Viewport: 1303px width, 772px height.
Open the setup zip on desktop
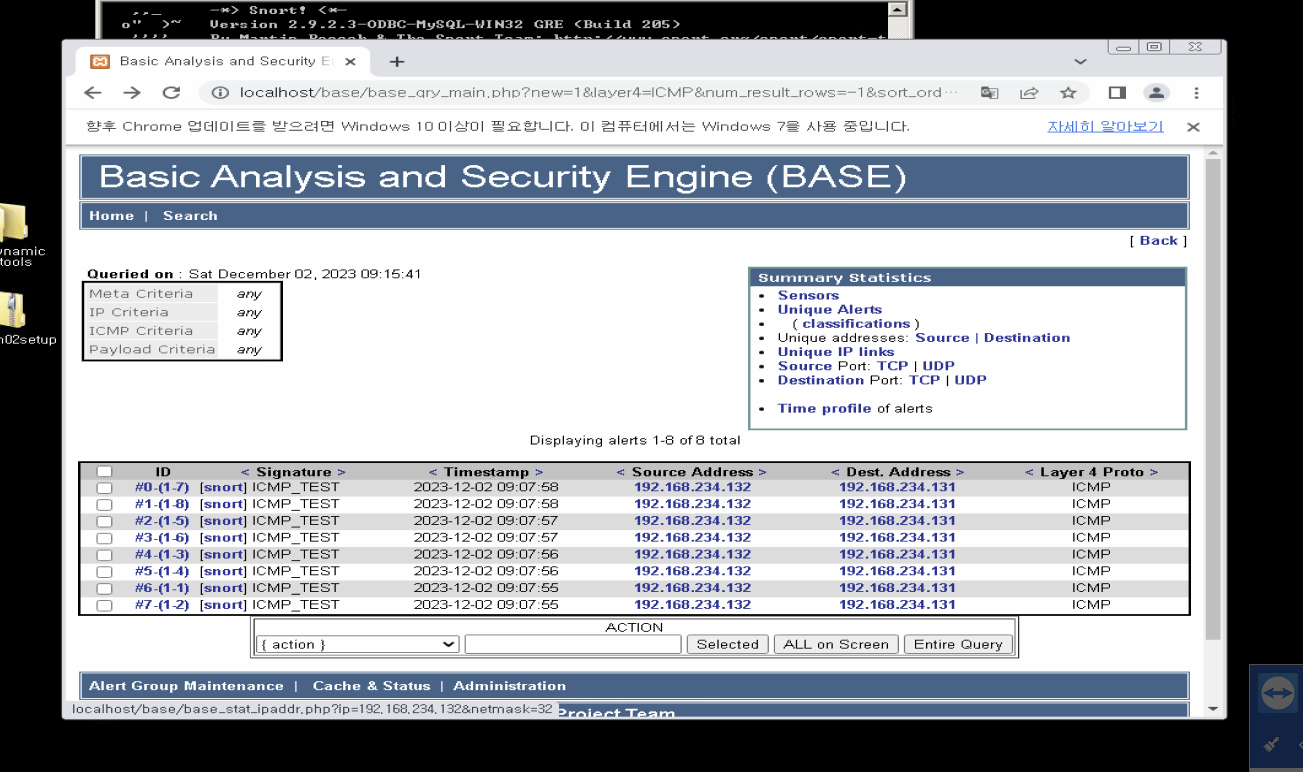pos(14,318)
